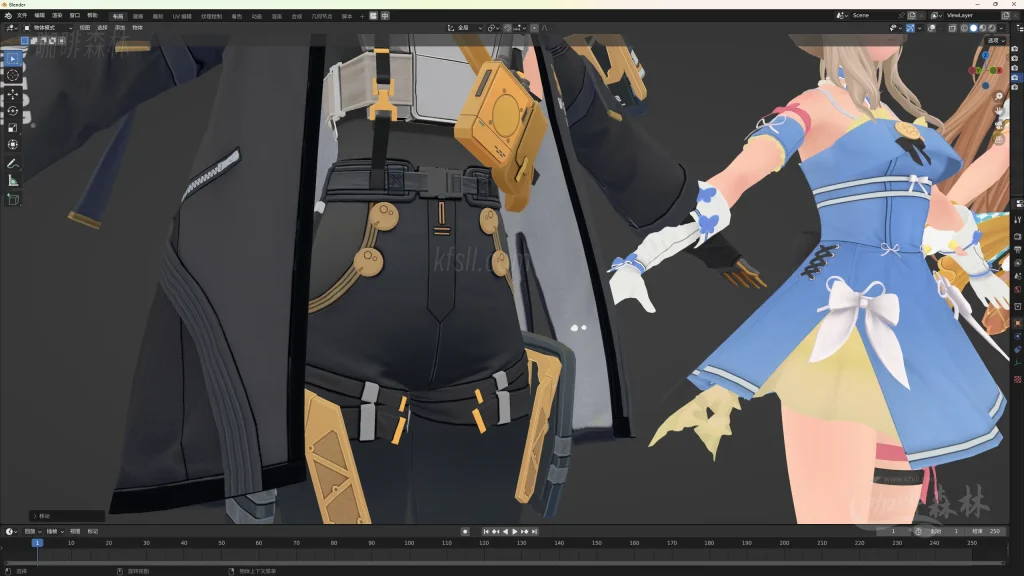Open the viewport options dropdown at top right
This screenshot has height=576, width=1024.
coord(996,40)
